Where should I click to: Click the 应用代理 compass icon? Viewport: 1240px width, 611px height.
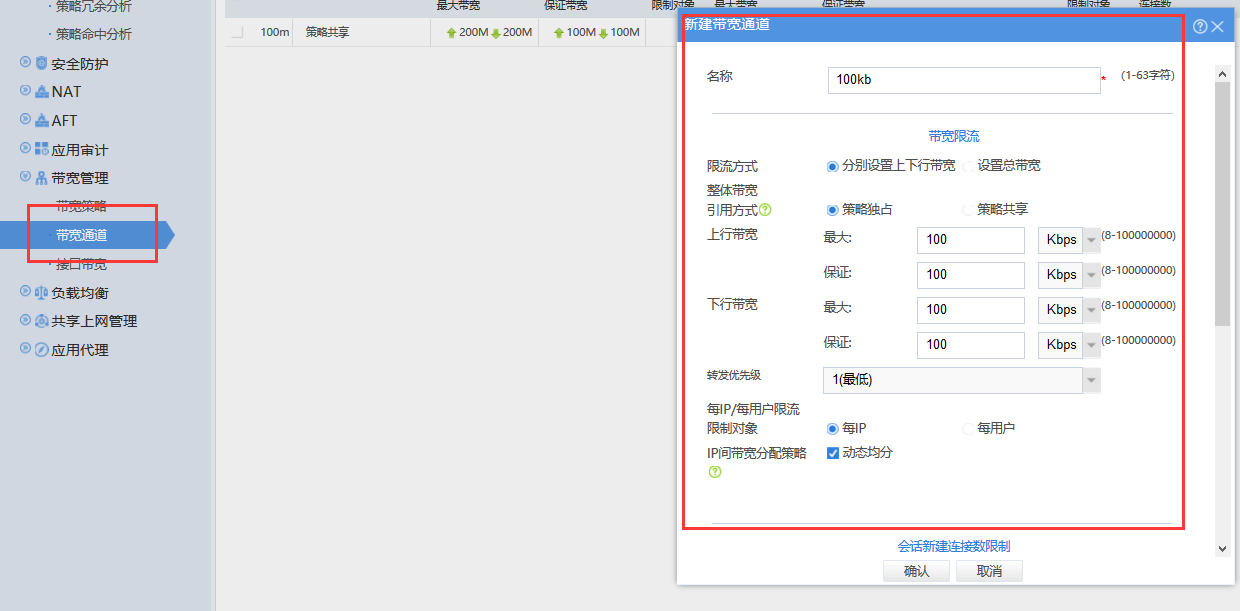(x=41, y=350)
